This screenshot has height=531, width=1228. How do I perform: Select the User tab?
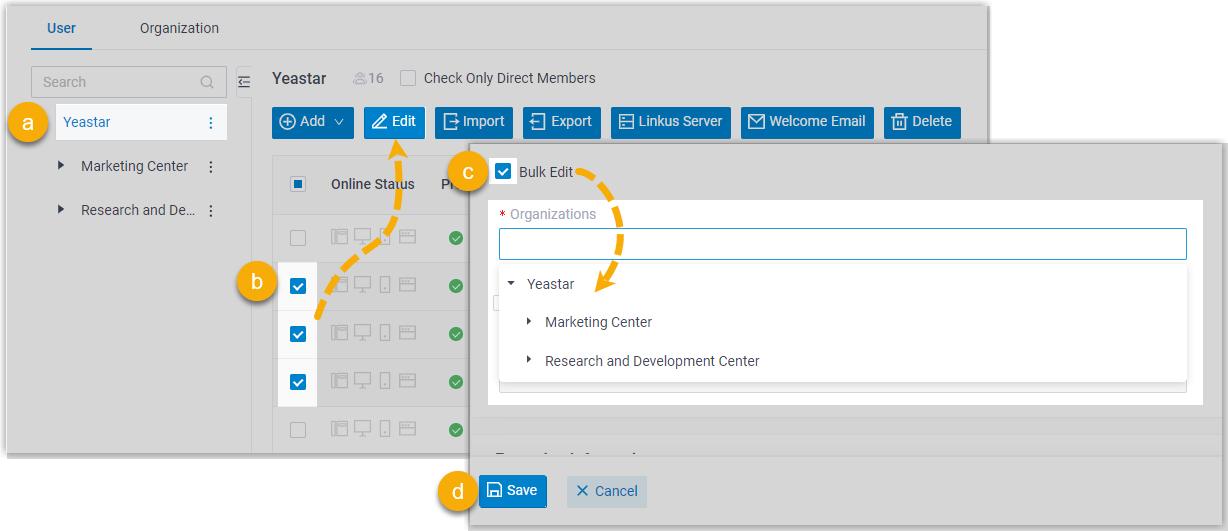pyautogui.click(x=62, y=28)
